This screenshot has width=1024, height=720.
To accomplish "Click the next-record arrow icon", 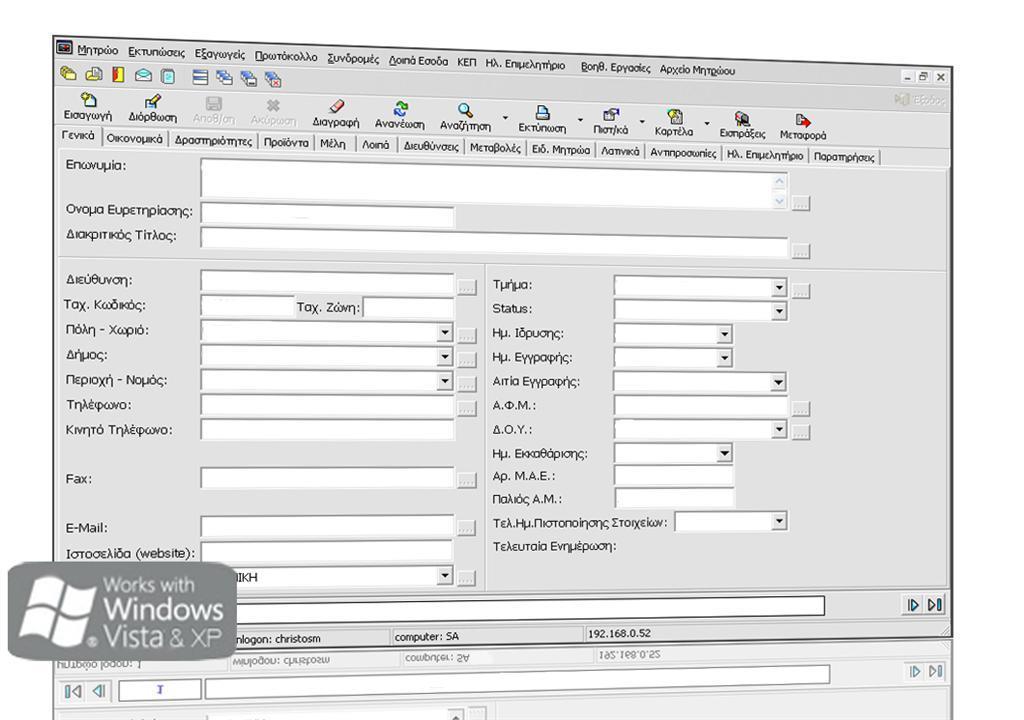I will pyautogui.click(x=913, y=605).
